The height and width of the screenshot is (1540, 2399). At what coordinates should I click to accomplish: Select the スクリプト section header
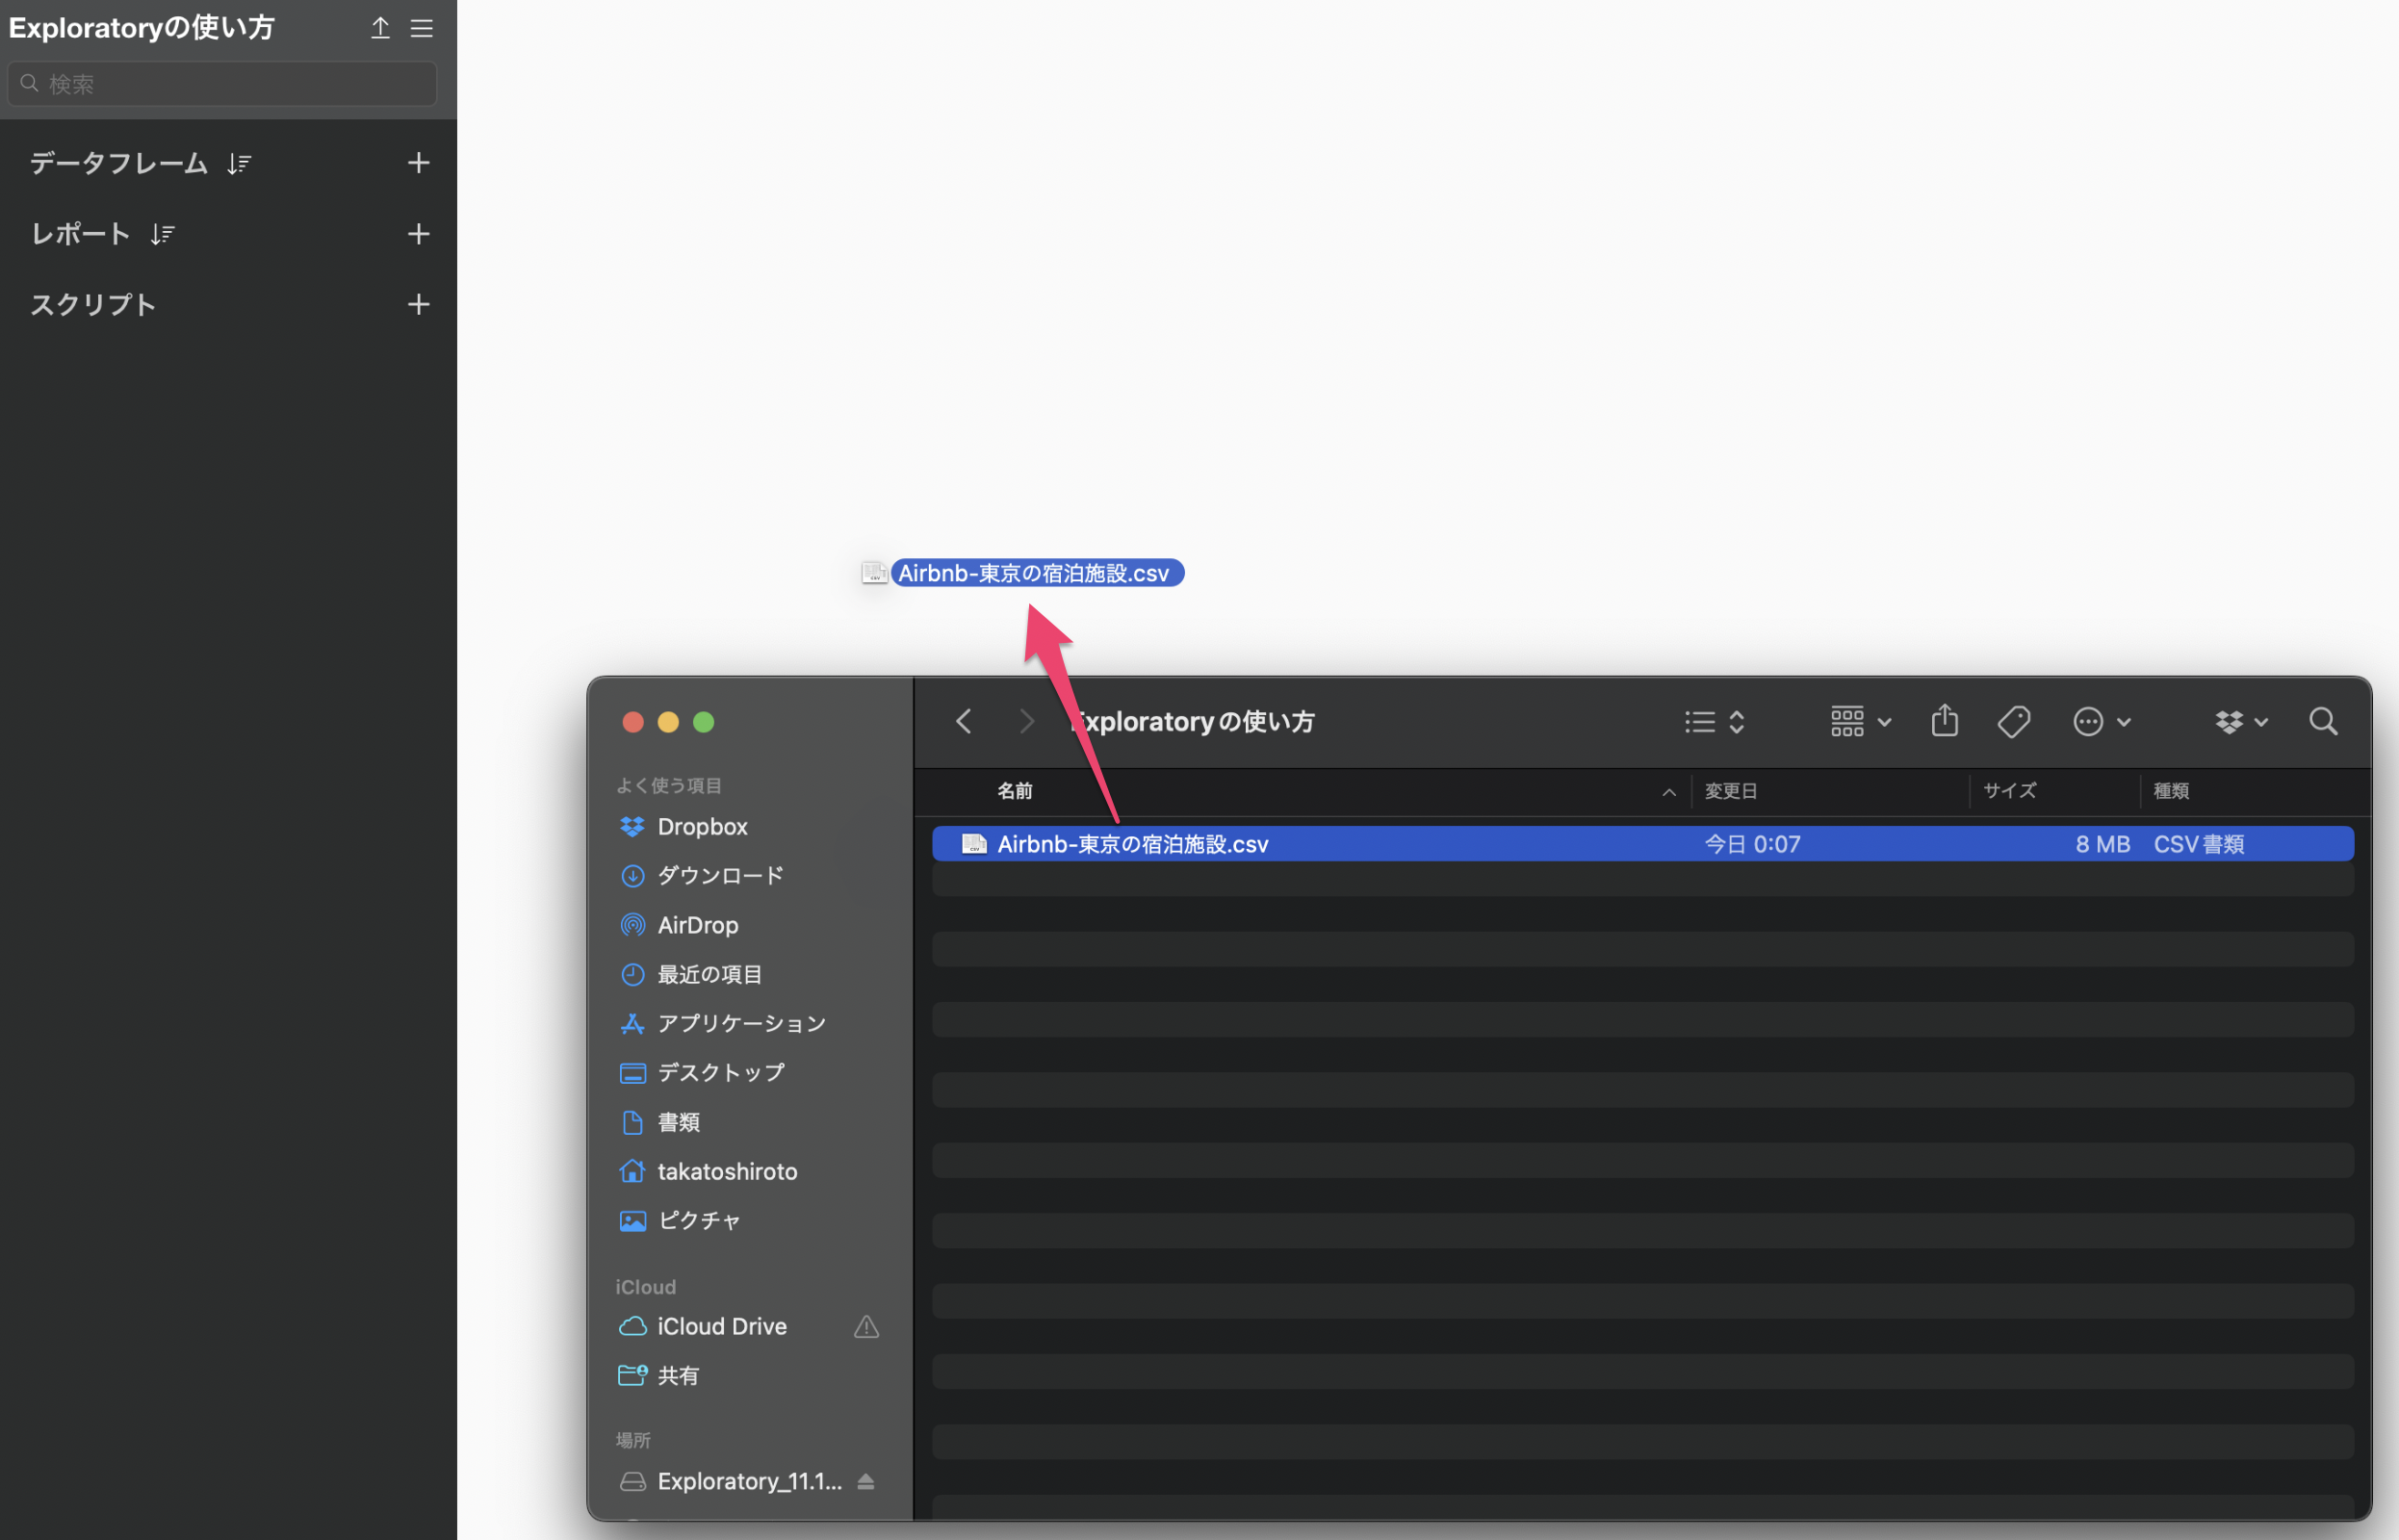point(93,304)
